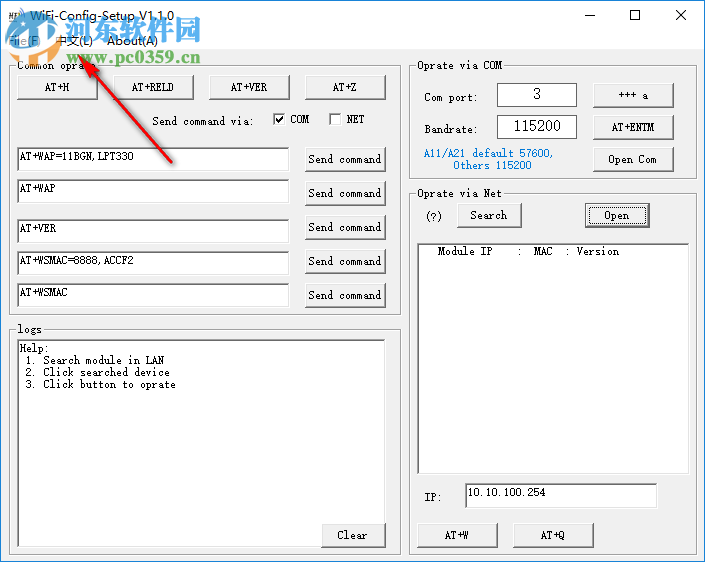Image resolution: width=705 pixels, height=562 pixels.
Task: Maximize the WiFi-Config-Setup window
Action: [x=635, y=15]
